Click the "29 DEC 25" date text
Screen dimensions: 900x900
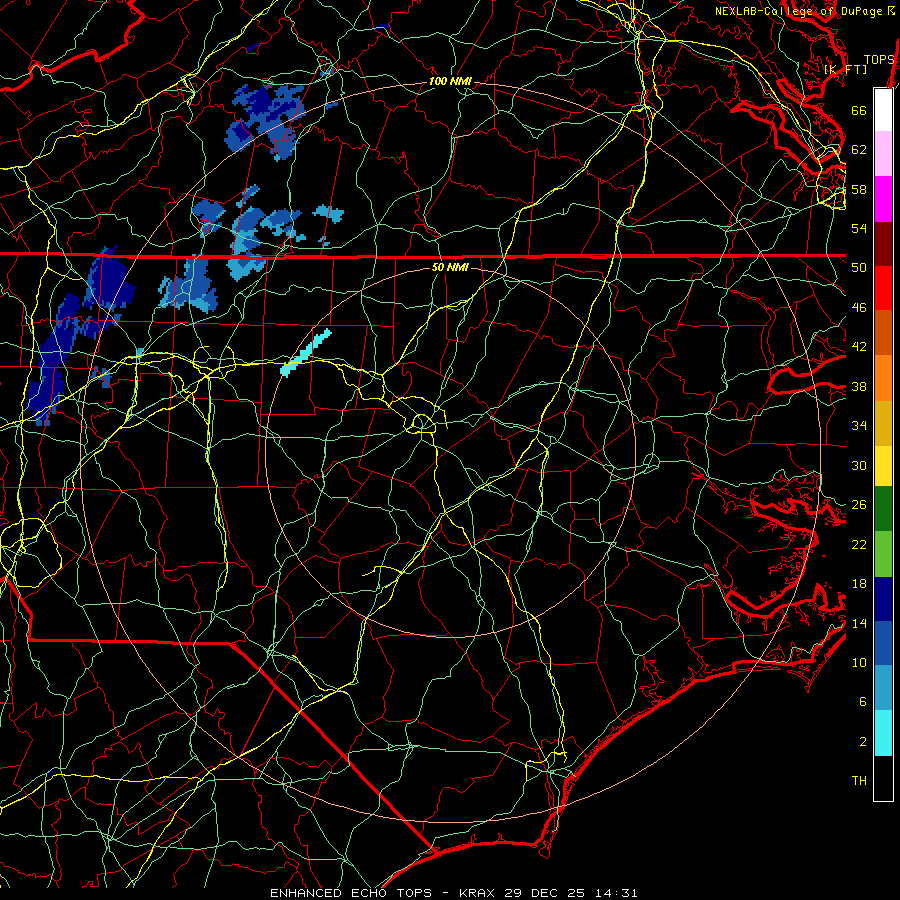pyautogui.click(x=545, y=893)
